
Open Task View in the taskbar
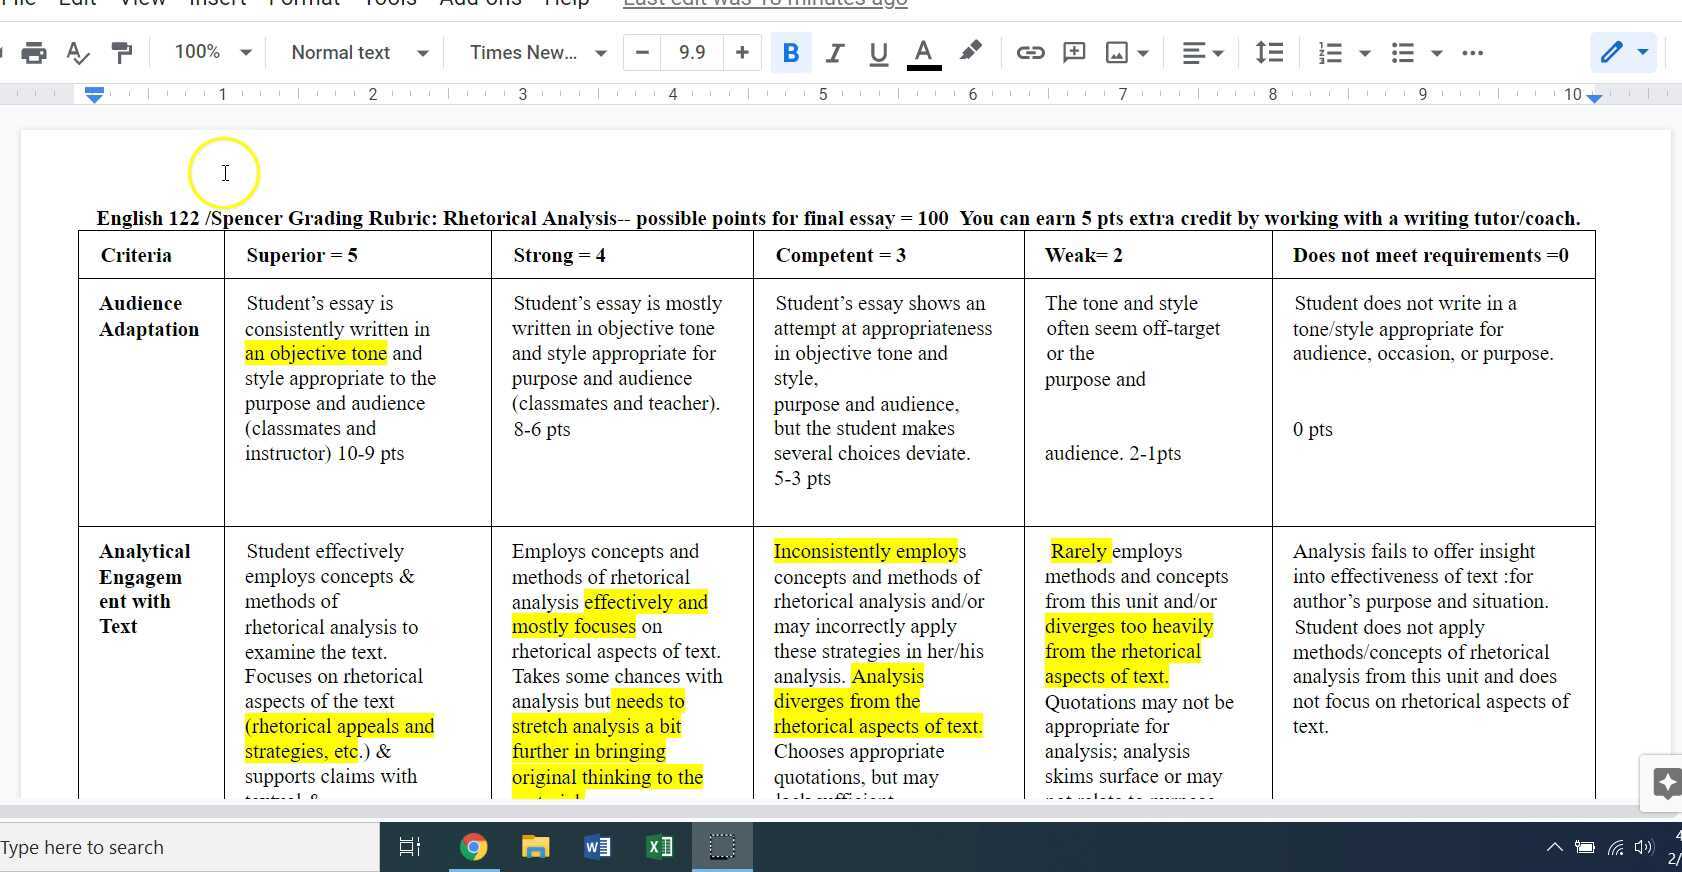tap(410, 847)
